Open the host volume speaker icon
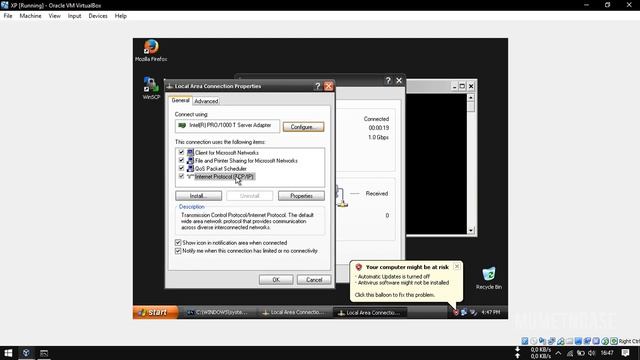Image resolution: width=640 pixels, height=360 pixels. pyautogui.click(x=591, y=353)
